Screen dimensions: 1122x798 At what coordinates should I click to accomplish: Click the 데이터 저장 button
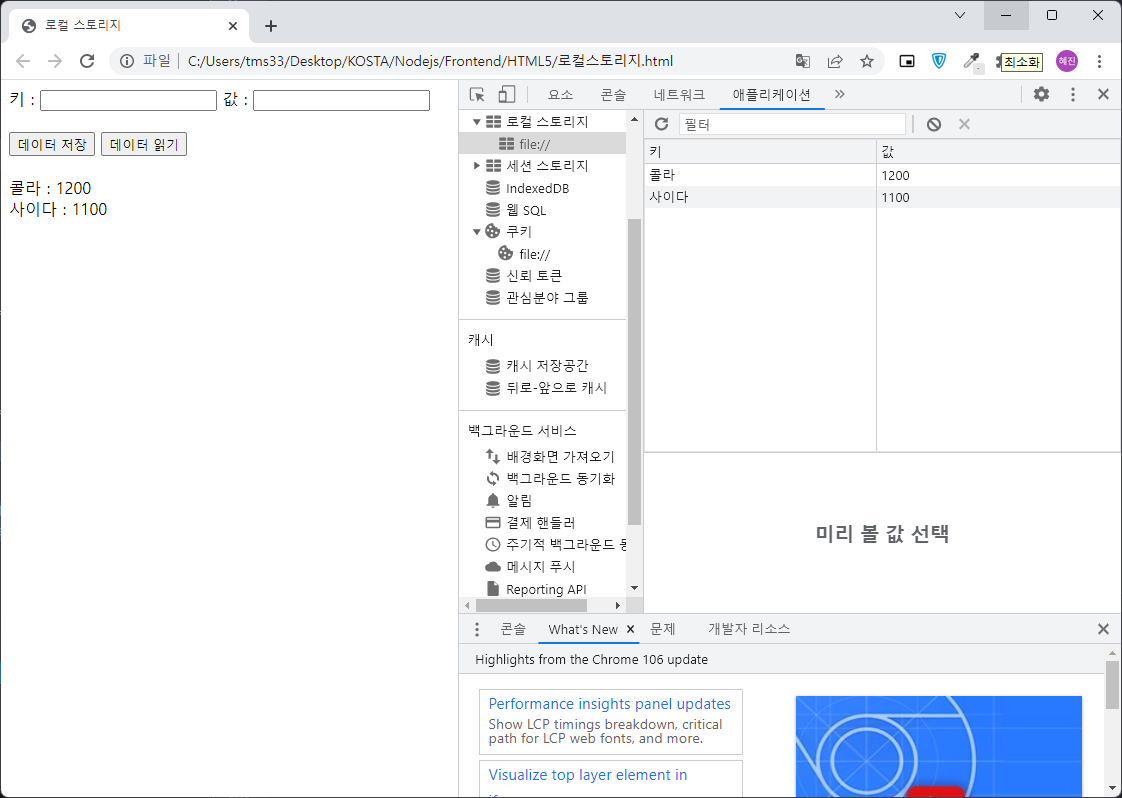point(52,144)
